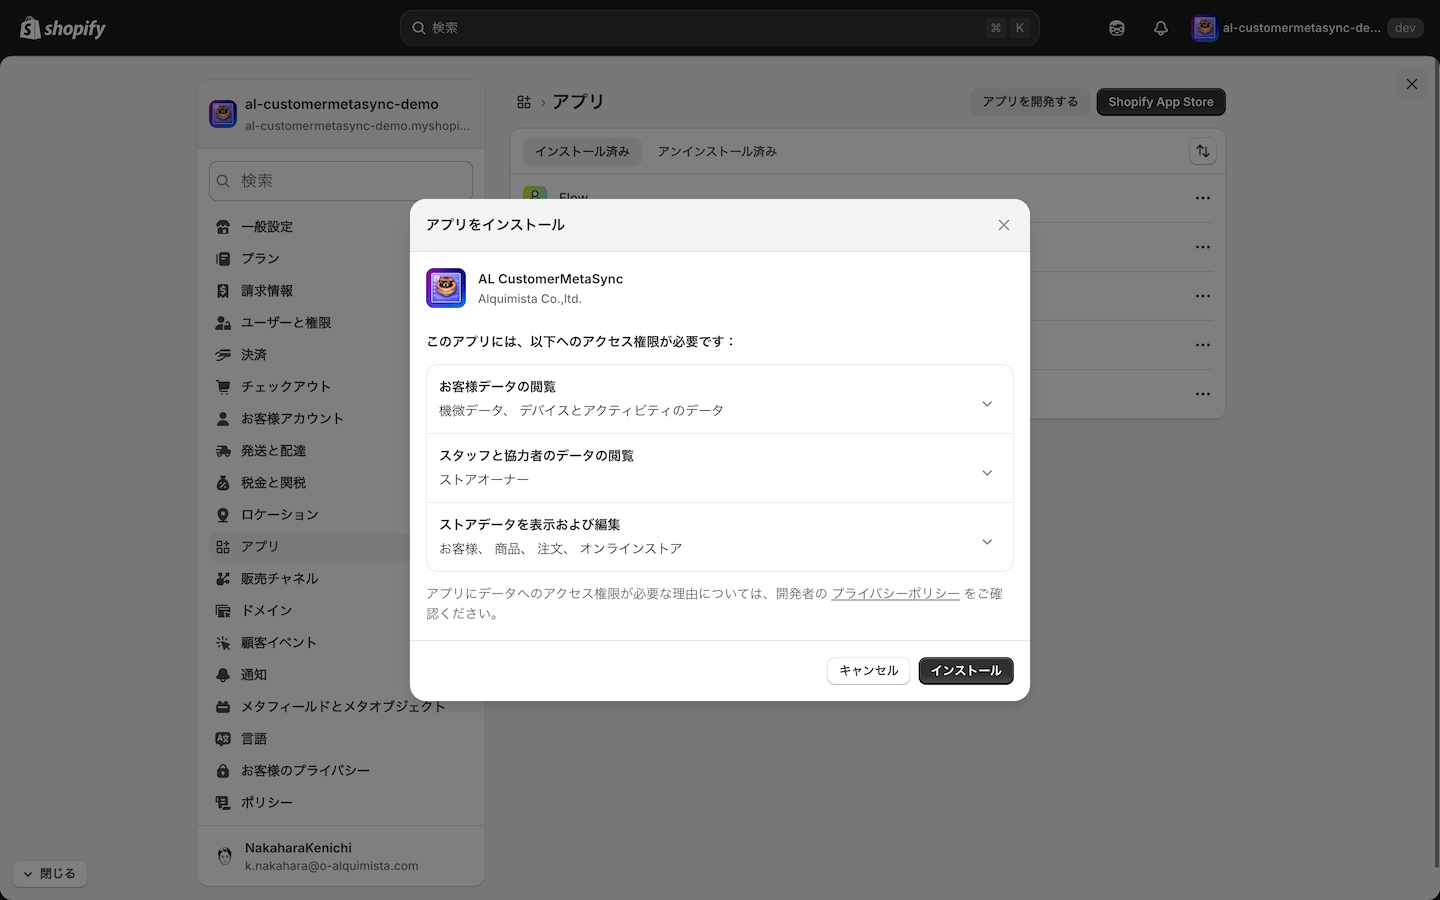Click the AL CustomerMetaSync app icon
Screen dimensions: 1440x900
click(446, 288)
